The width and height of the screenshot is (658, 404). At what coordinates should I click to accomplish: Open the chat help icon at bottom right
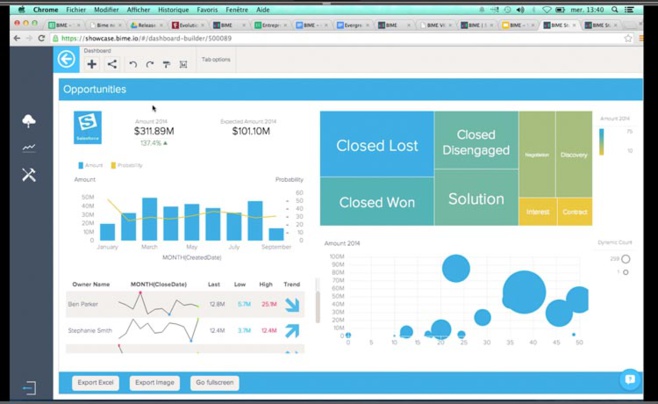pyautogui.click(x=629, y=380)
